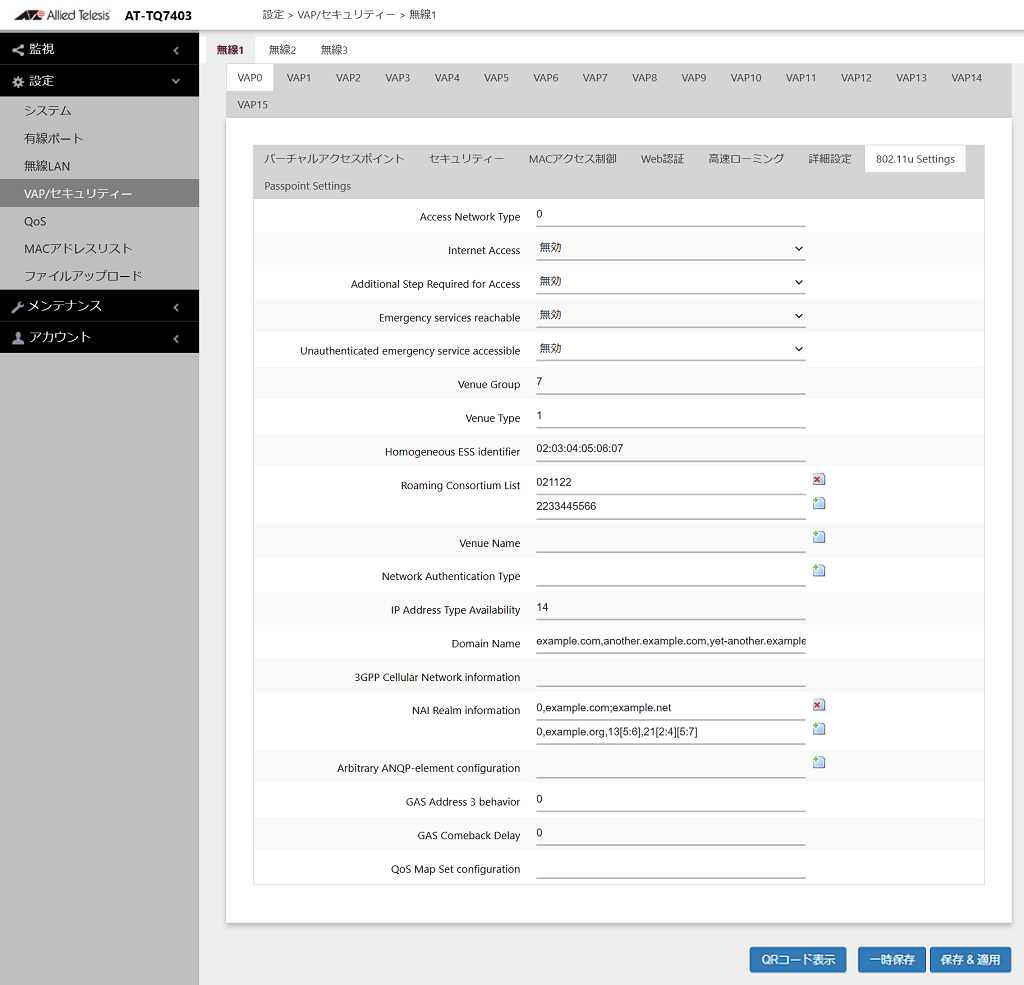Select the VAP15 tab
The image size is (1024, 985).
253,105
